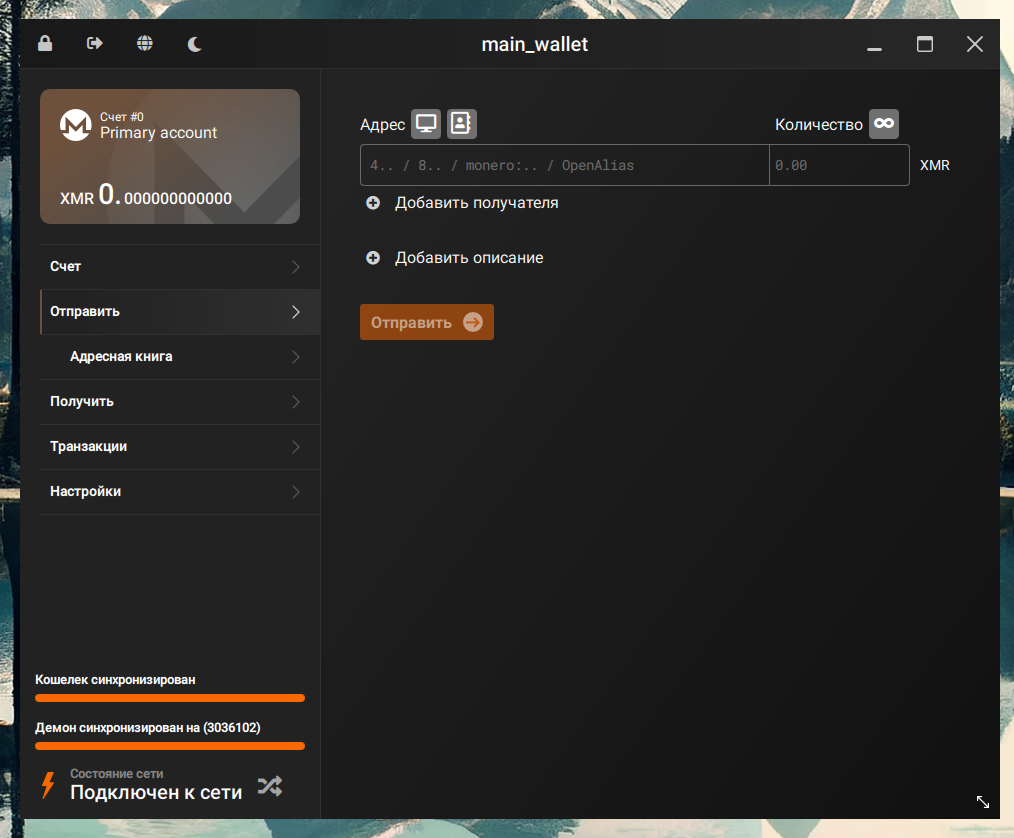Click the close wallet exit icon
1014x838 pixels.
point(95,44)
